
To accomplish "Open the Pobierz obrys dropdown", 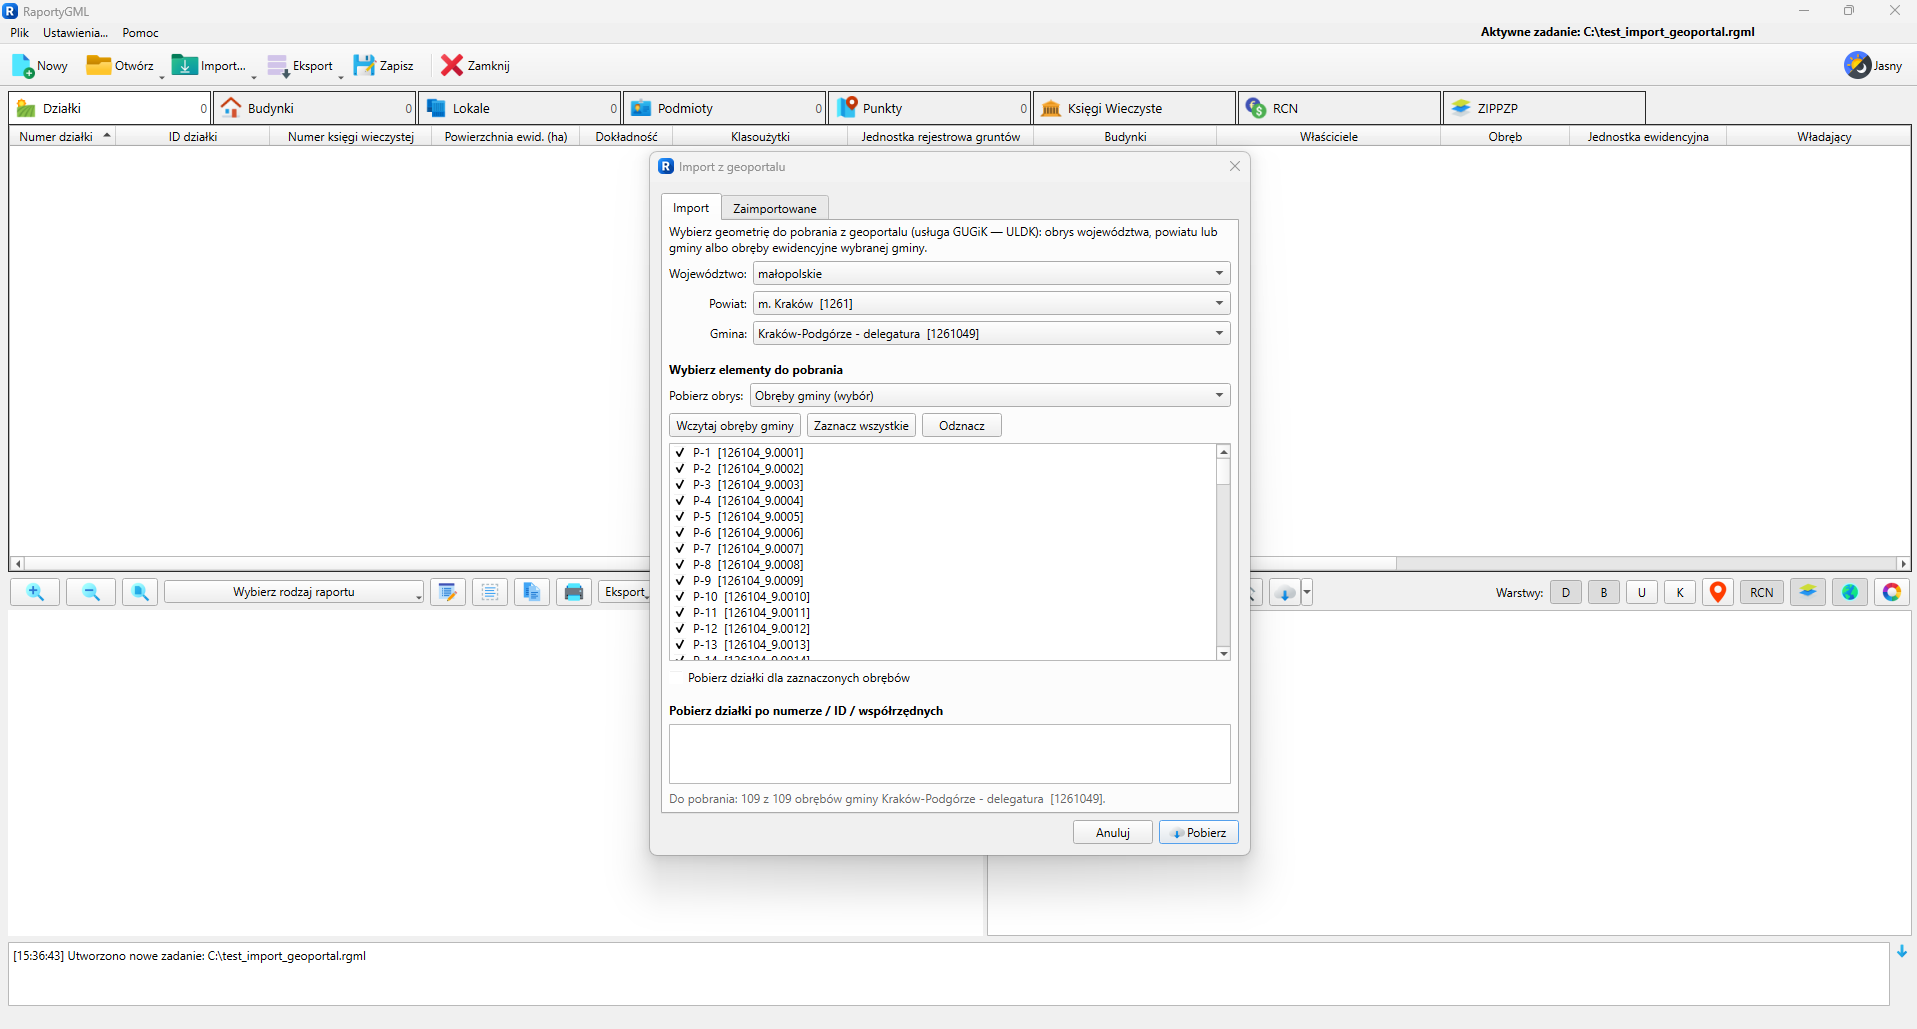I will point(990,396).
